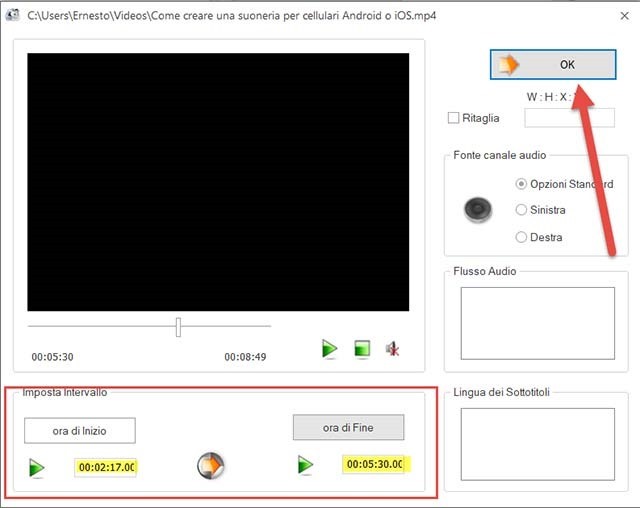The height and width of the screenshot is (508, 640).
Task: Enable the Ritaglia checkbox
Action: 453,118
